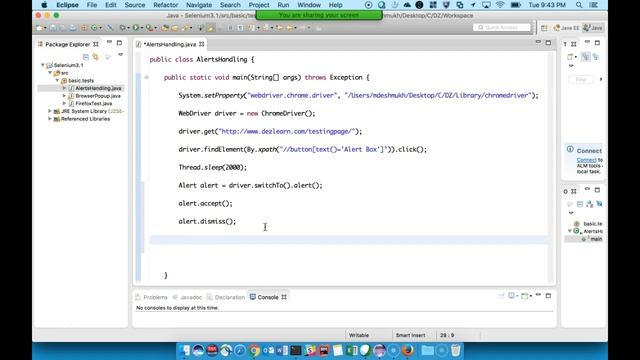Expand the JRE System Library node
640x360 pixels.
pyautogui.click(x=50, y=111)
